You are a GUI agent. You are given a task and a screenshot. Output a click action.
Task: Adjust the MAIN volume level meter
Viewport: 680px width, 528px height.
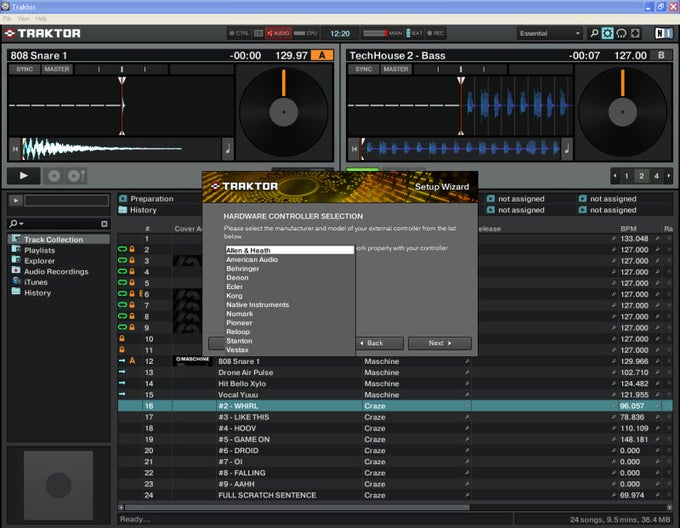(x=375, y=33)
